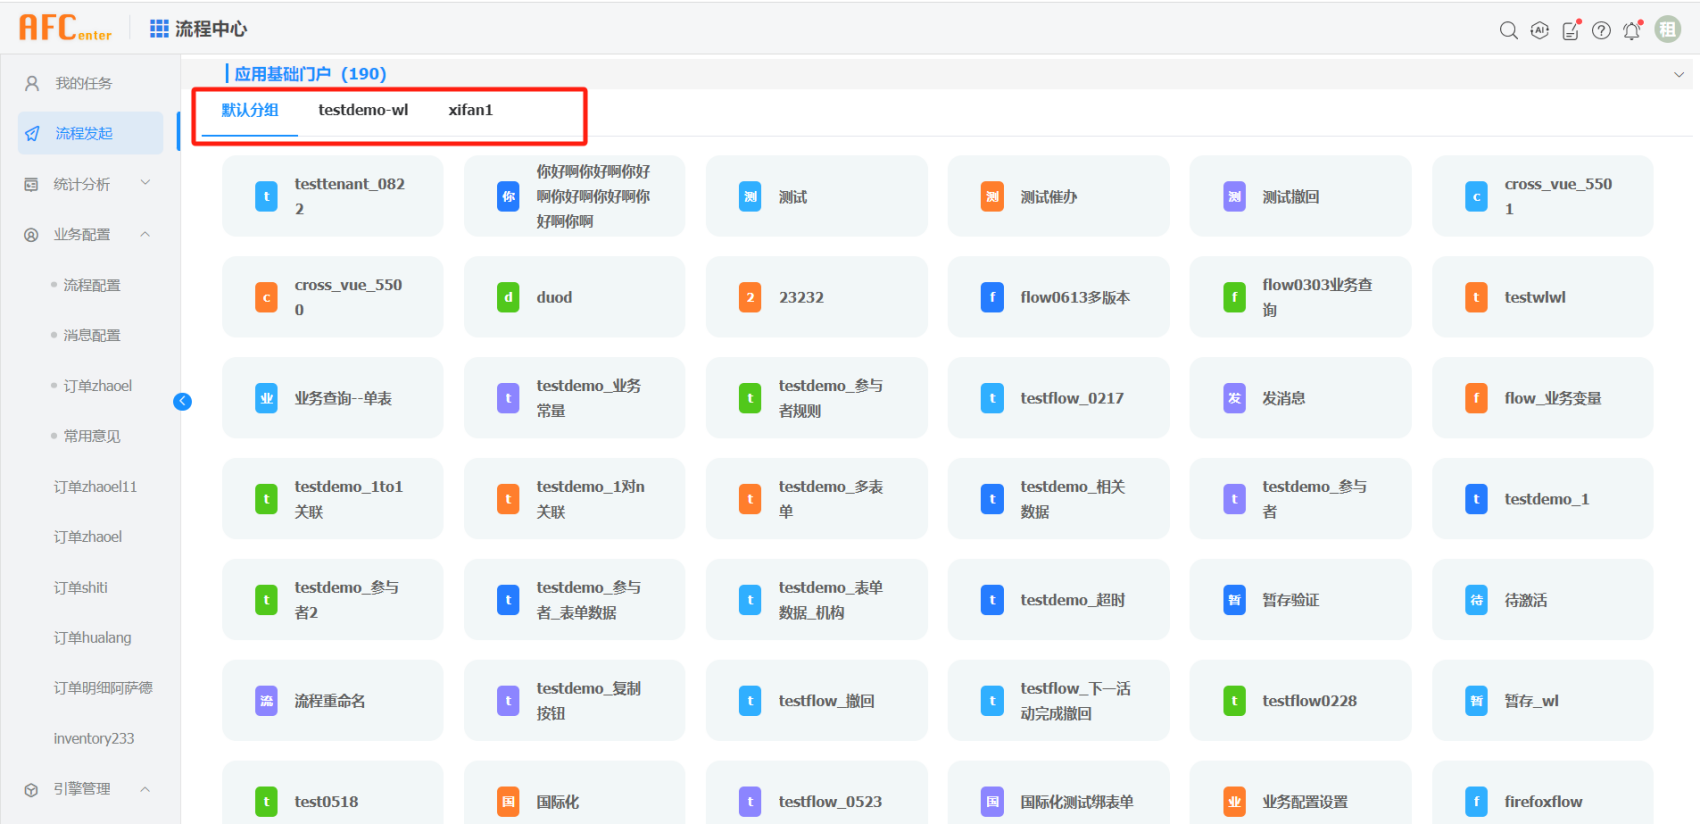The width and height of the screenshot is (1700, 824).
Task: Select the xifan1 group tab
Action: (x=470, y=110)
